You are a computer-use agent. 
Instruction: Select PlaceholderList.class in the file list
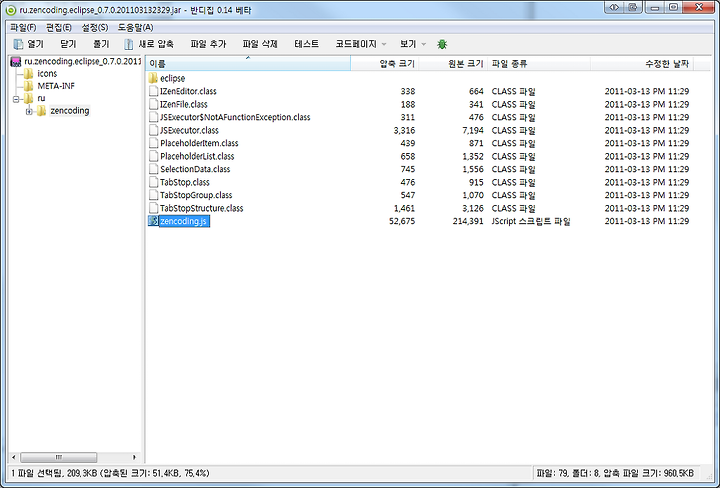point(197,156)
